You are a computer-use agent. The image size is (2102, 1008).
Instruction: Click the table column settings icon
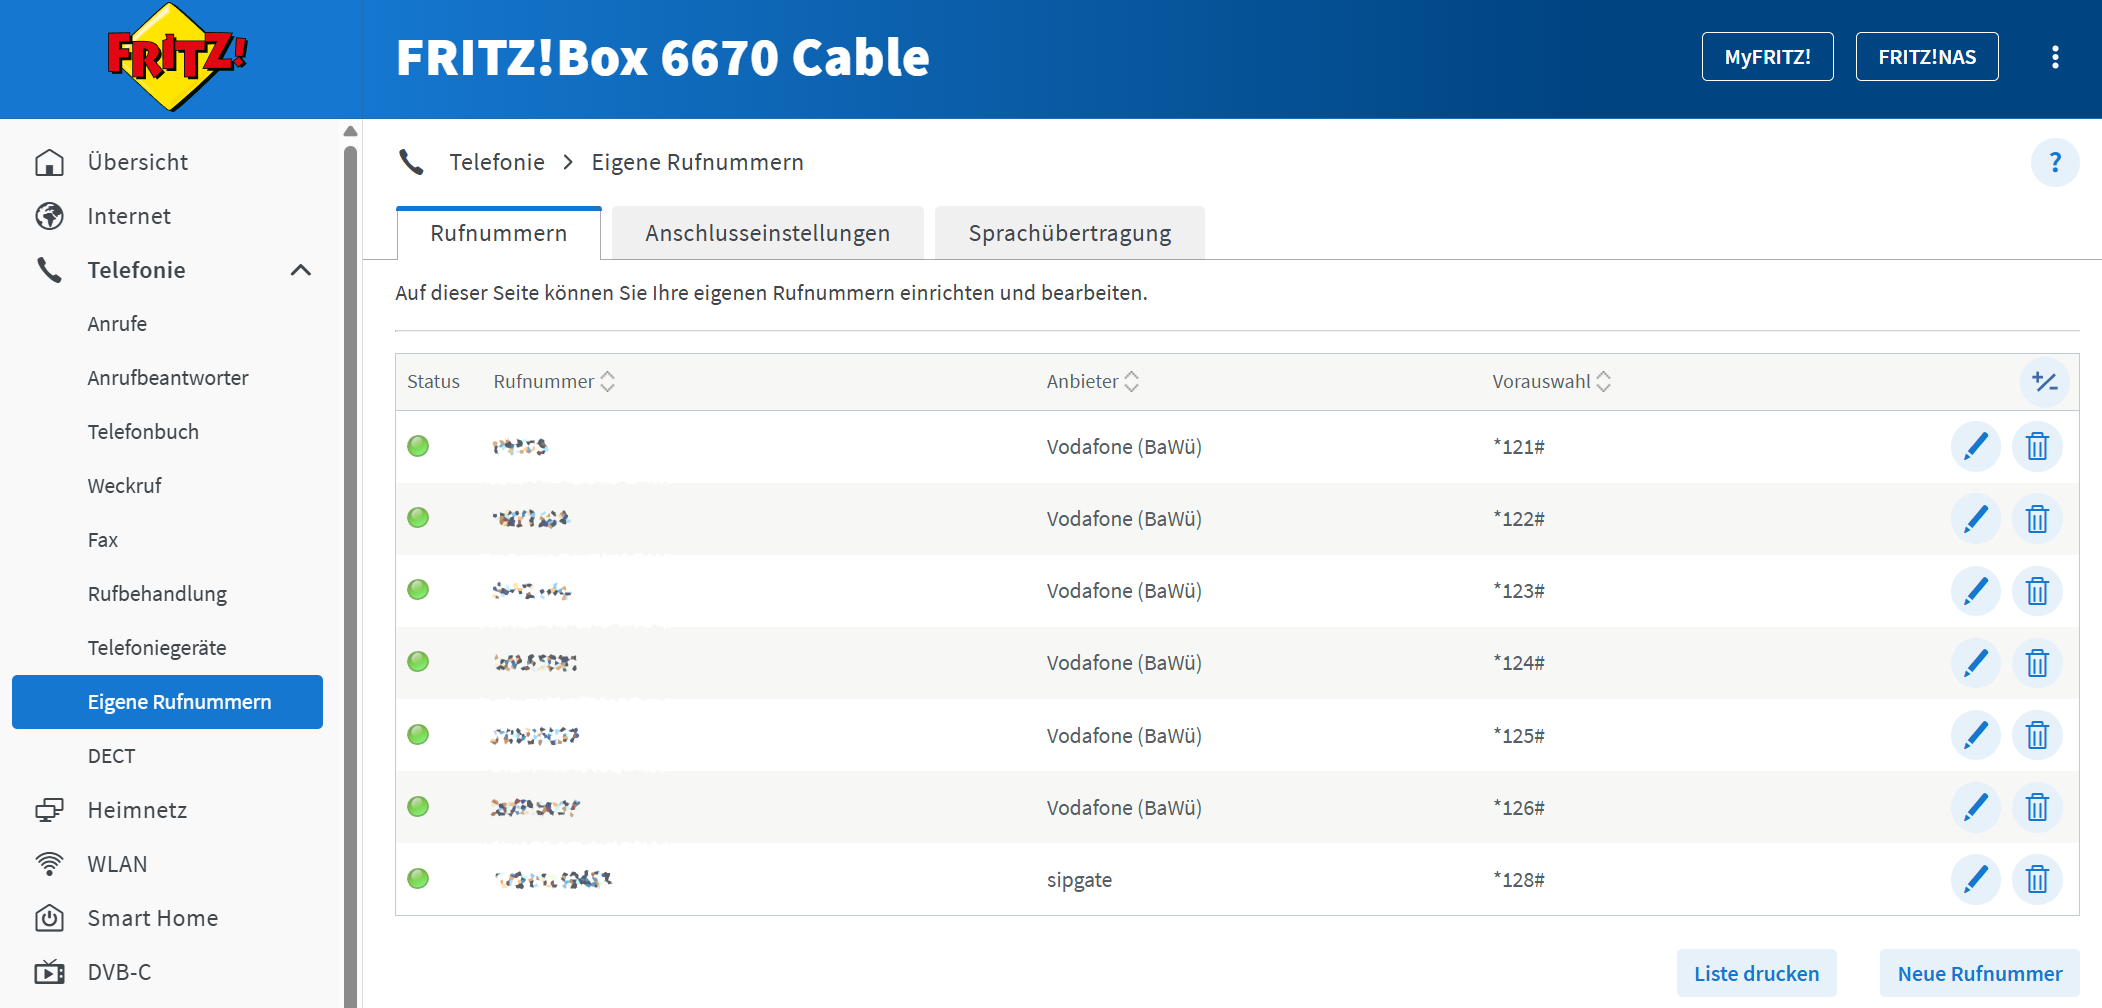click(x=2044, y=382)
